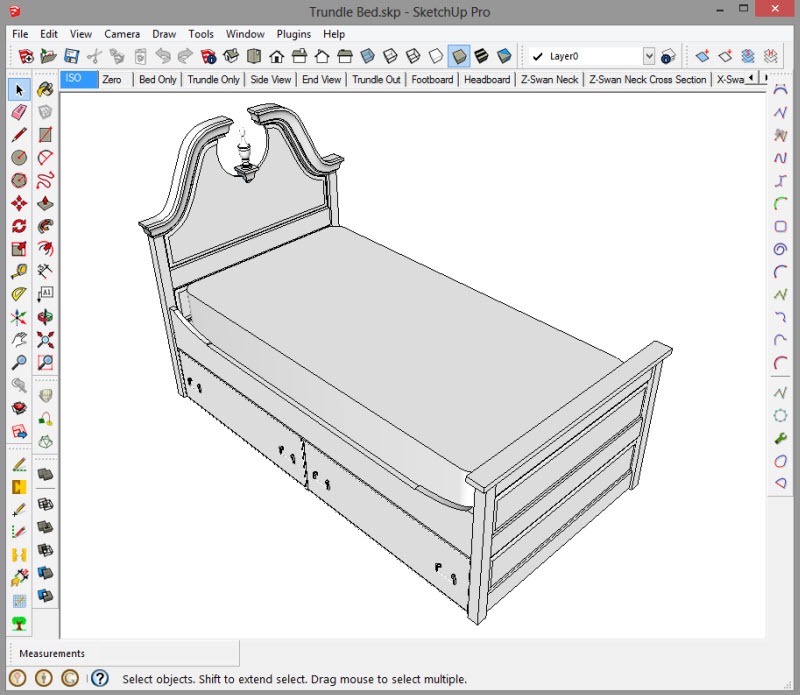
Task: Select the Zoom magnifier tool
Action: point(19,363)
